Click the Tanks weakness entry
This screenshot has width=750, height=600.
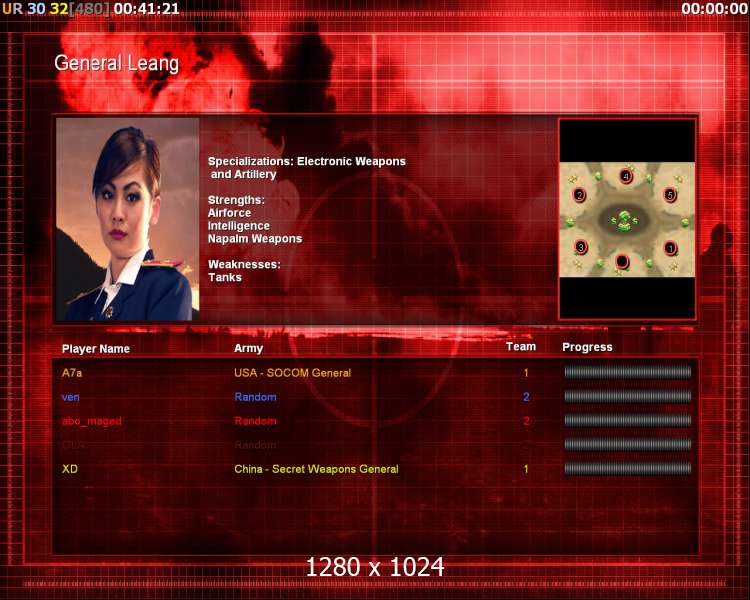pyautogui.click(x=225, y=277)
